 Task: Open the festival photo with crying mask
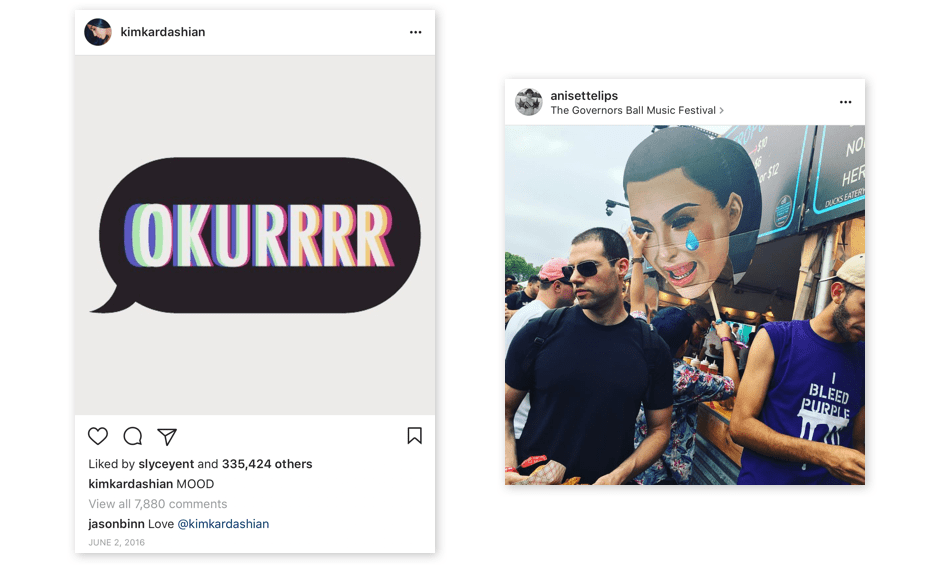[x=685, y=305]
